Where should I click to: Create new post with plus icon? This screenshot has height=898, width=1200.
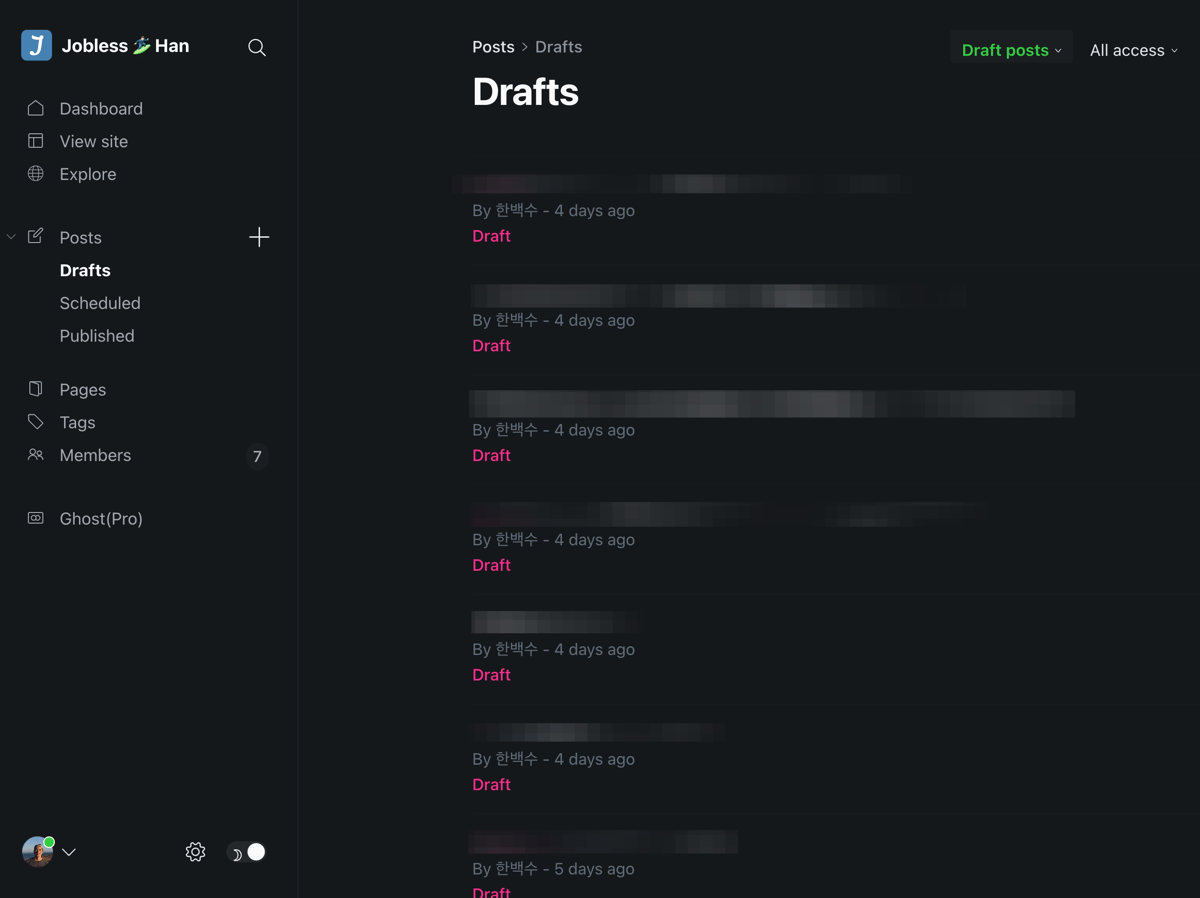259,237
